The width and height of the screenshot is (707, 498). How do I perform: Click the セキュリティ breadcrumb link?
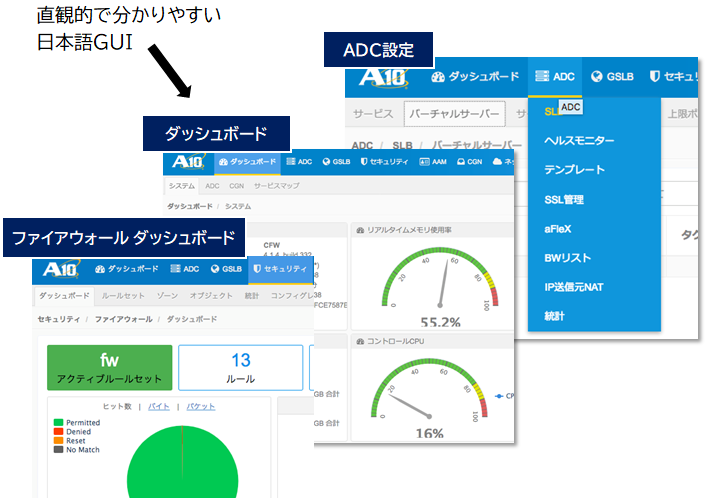pyautogui.click(x=59, y=319)
